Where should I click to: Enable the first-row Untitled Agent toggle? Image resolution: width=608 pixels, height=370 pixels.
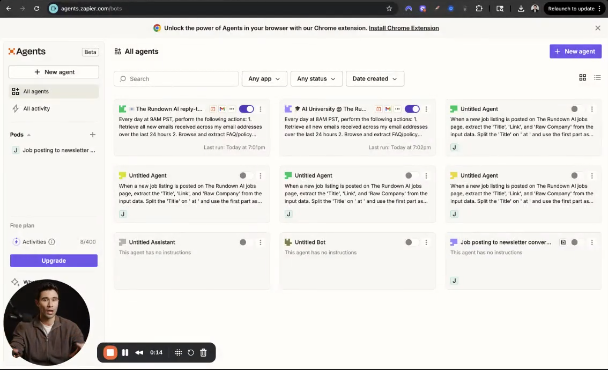(x=578, y=109)
